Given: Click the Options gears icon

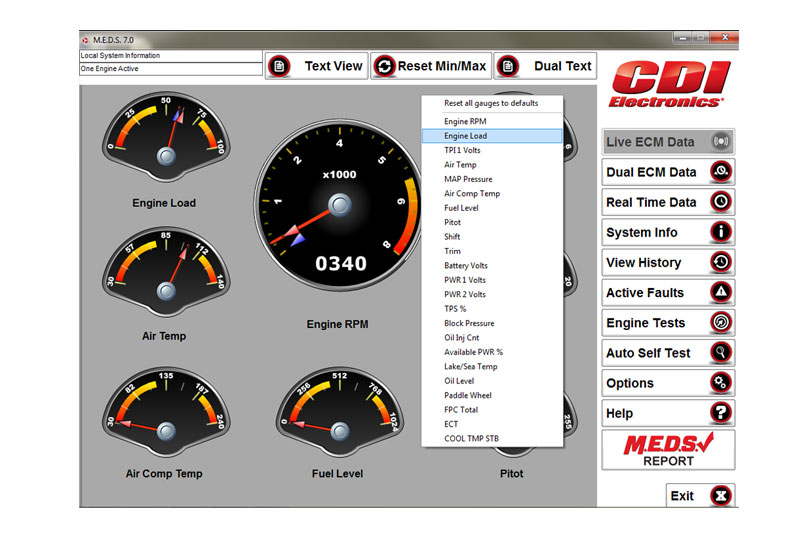Looking at the screenshot, I should [x=720, y=383].
